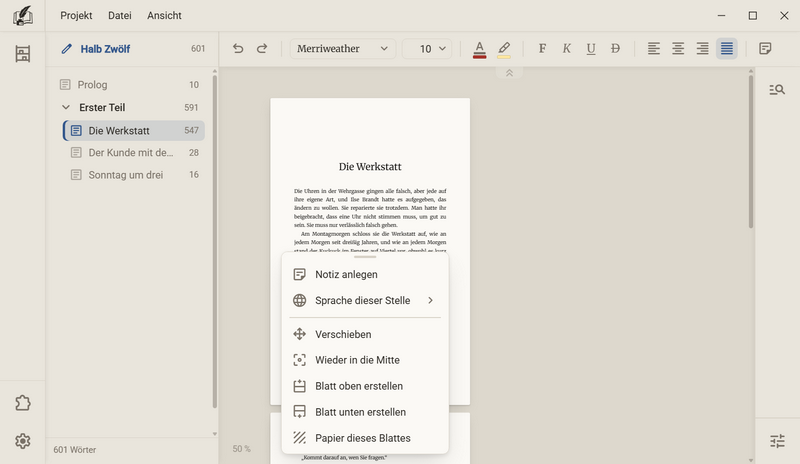Toggle italic (K) formatting
The image size is (800, 464).
coord(566,48)
